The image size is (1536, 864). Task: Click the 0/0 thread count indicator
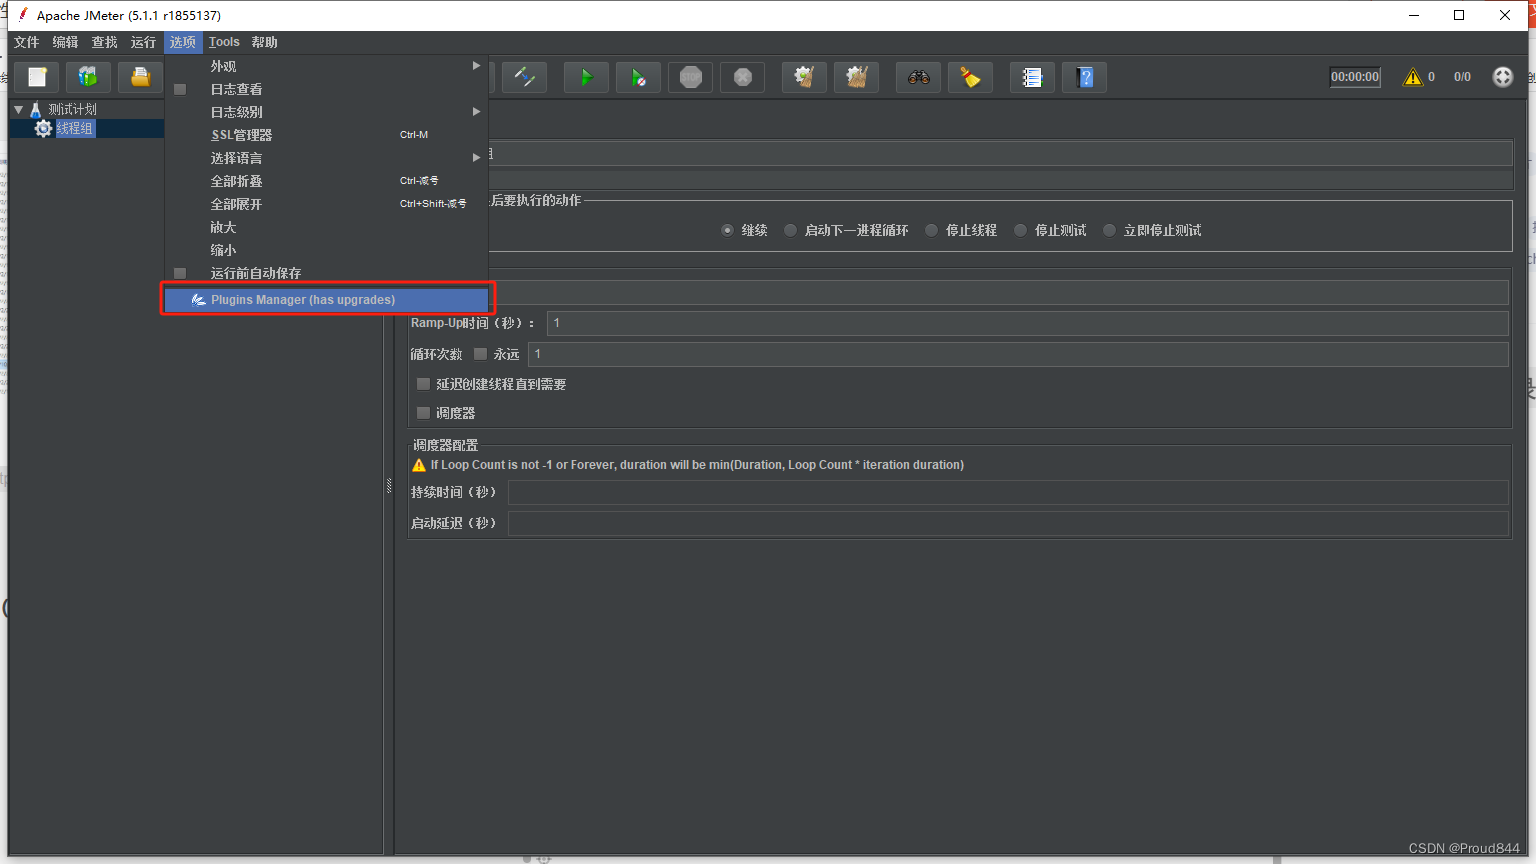tap(1462, 77)
